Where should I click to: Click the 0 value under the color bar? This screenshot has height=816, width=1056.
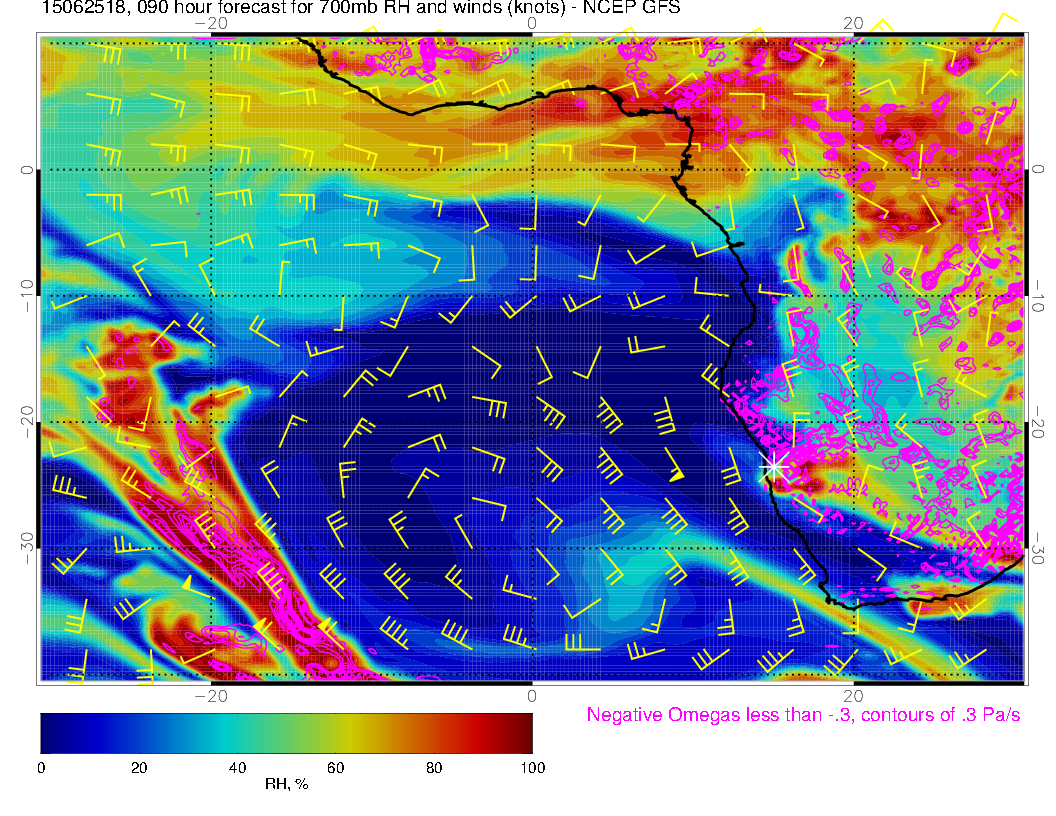(41, 767)
